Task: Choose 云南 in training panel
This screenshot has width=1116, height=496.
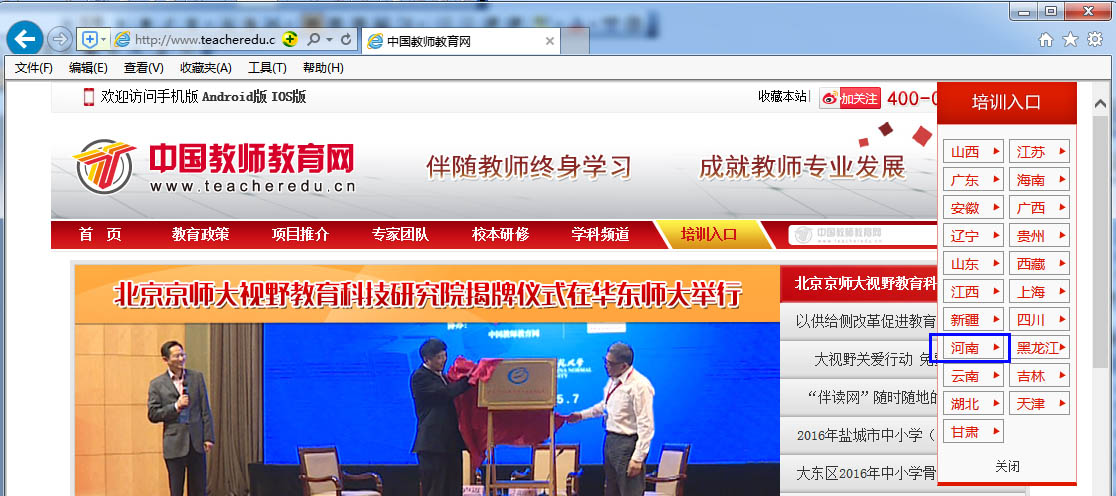Action: coord(973,376)
